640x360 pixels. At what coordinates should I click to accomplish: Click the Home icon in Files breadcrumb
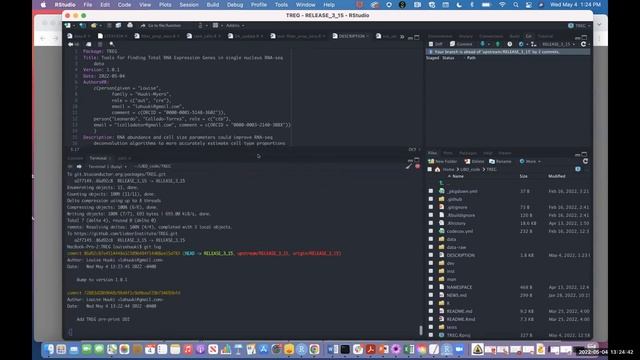coord(438,169)
